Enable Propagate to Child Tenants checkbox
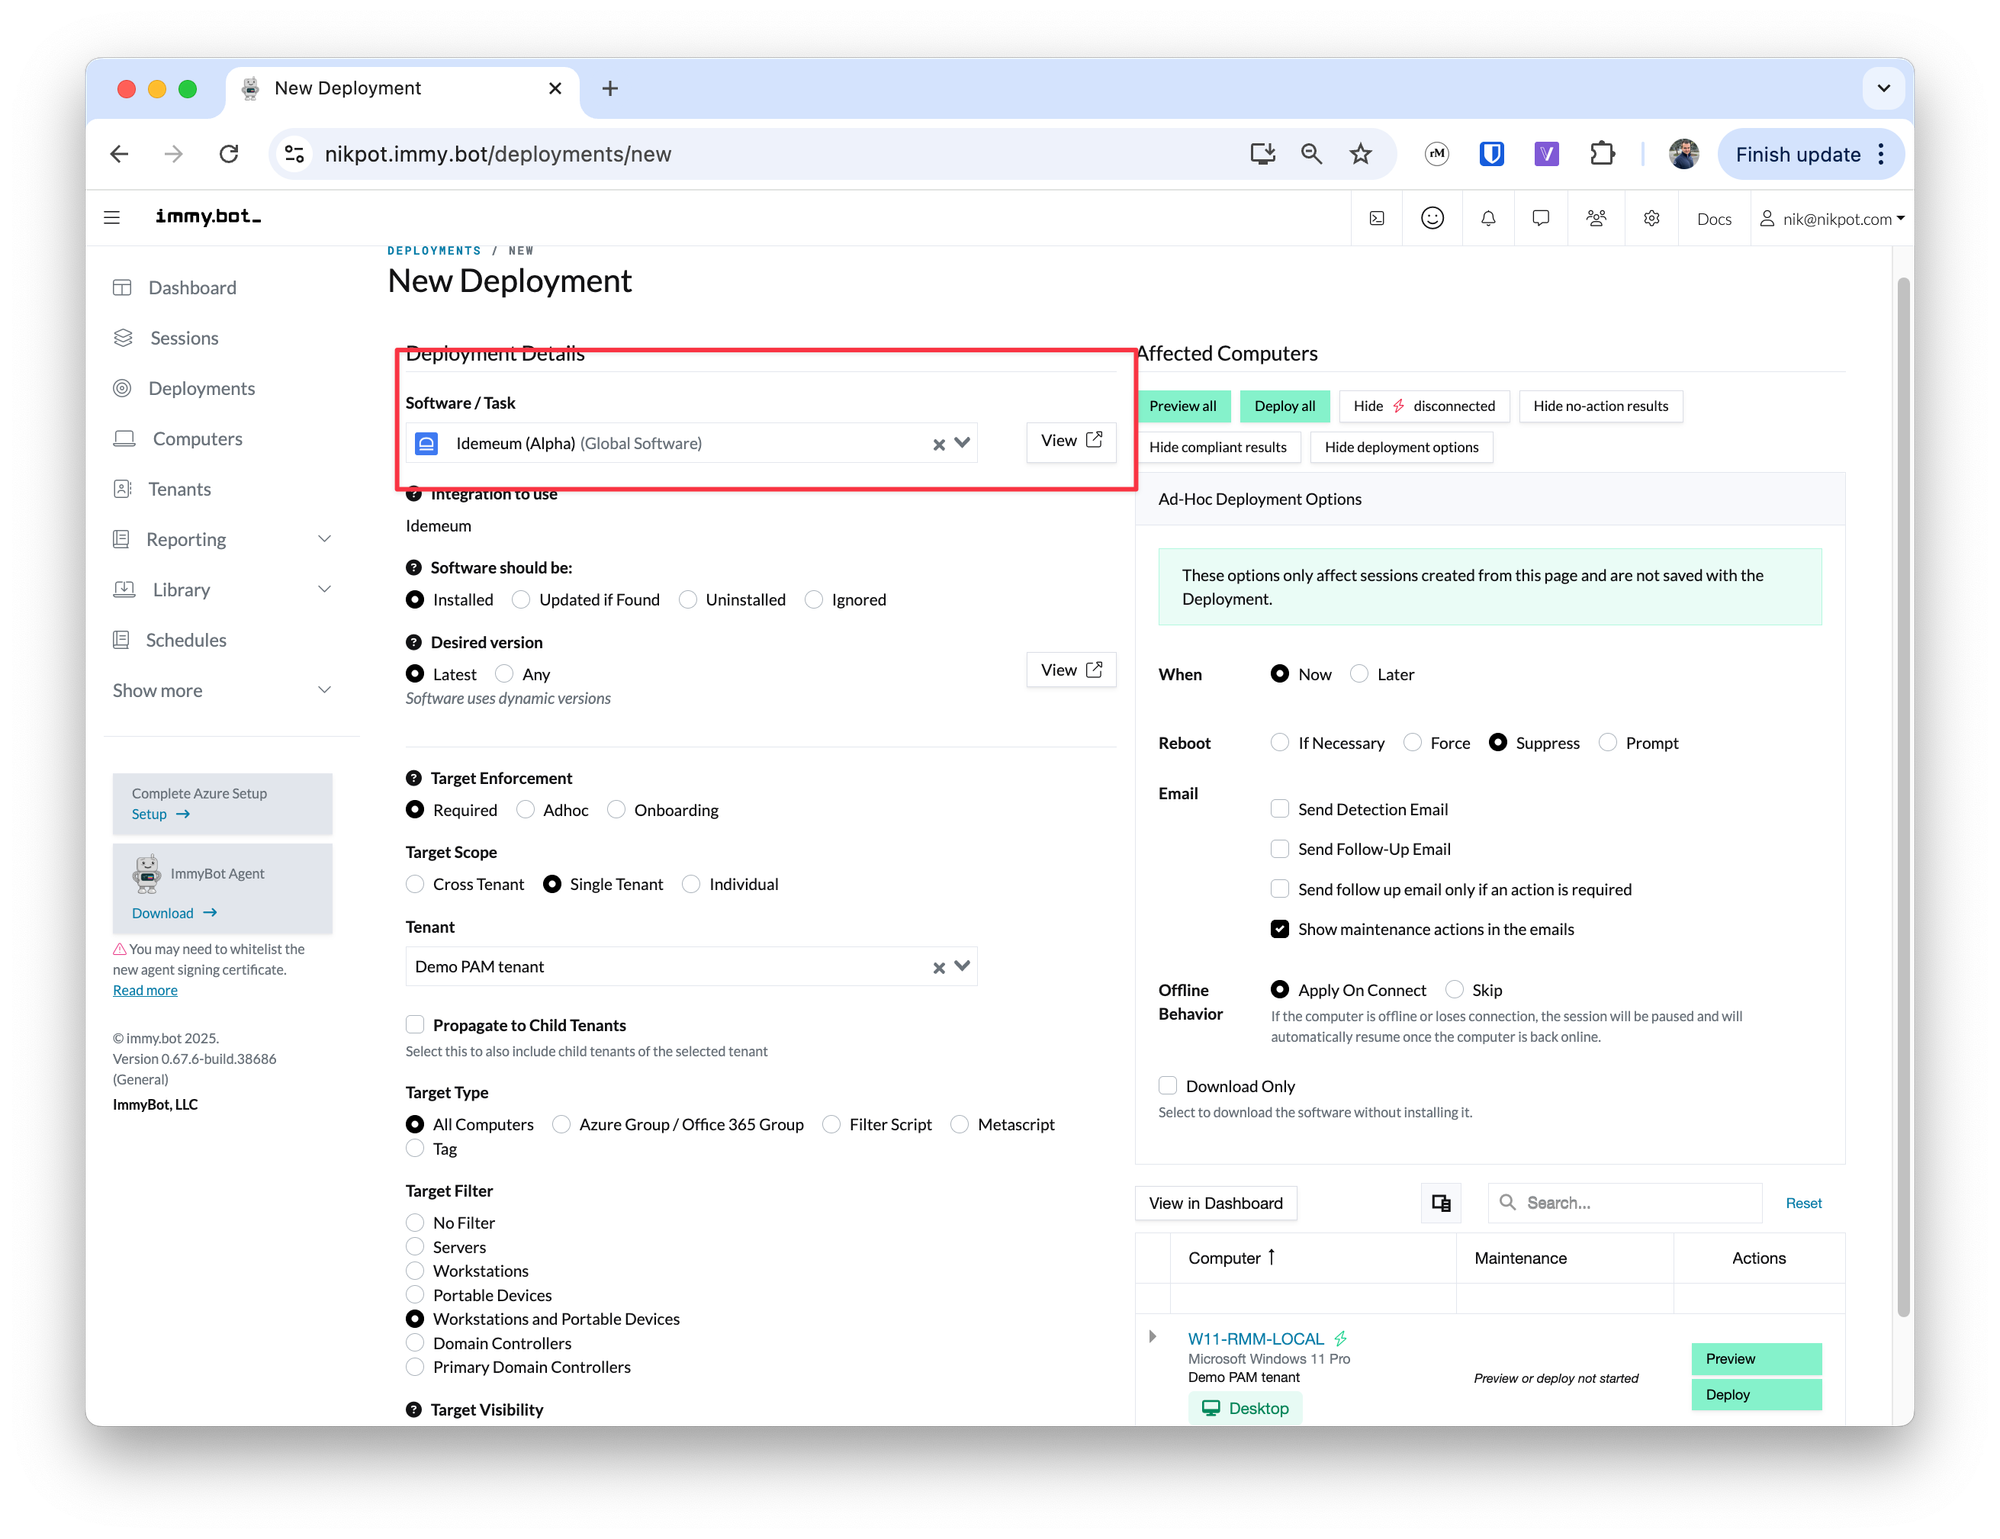This screenshot has height=1539, width=2000. tap(415, 1025)
